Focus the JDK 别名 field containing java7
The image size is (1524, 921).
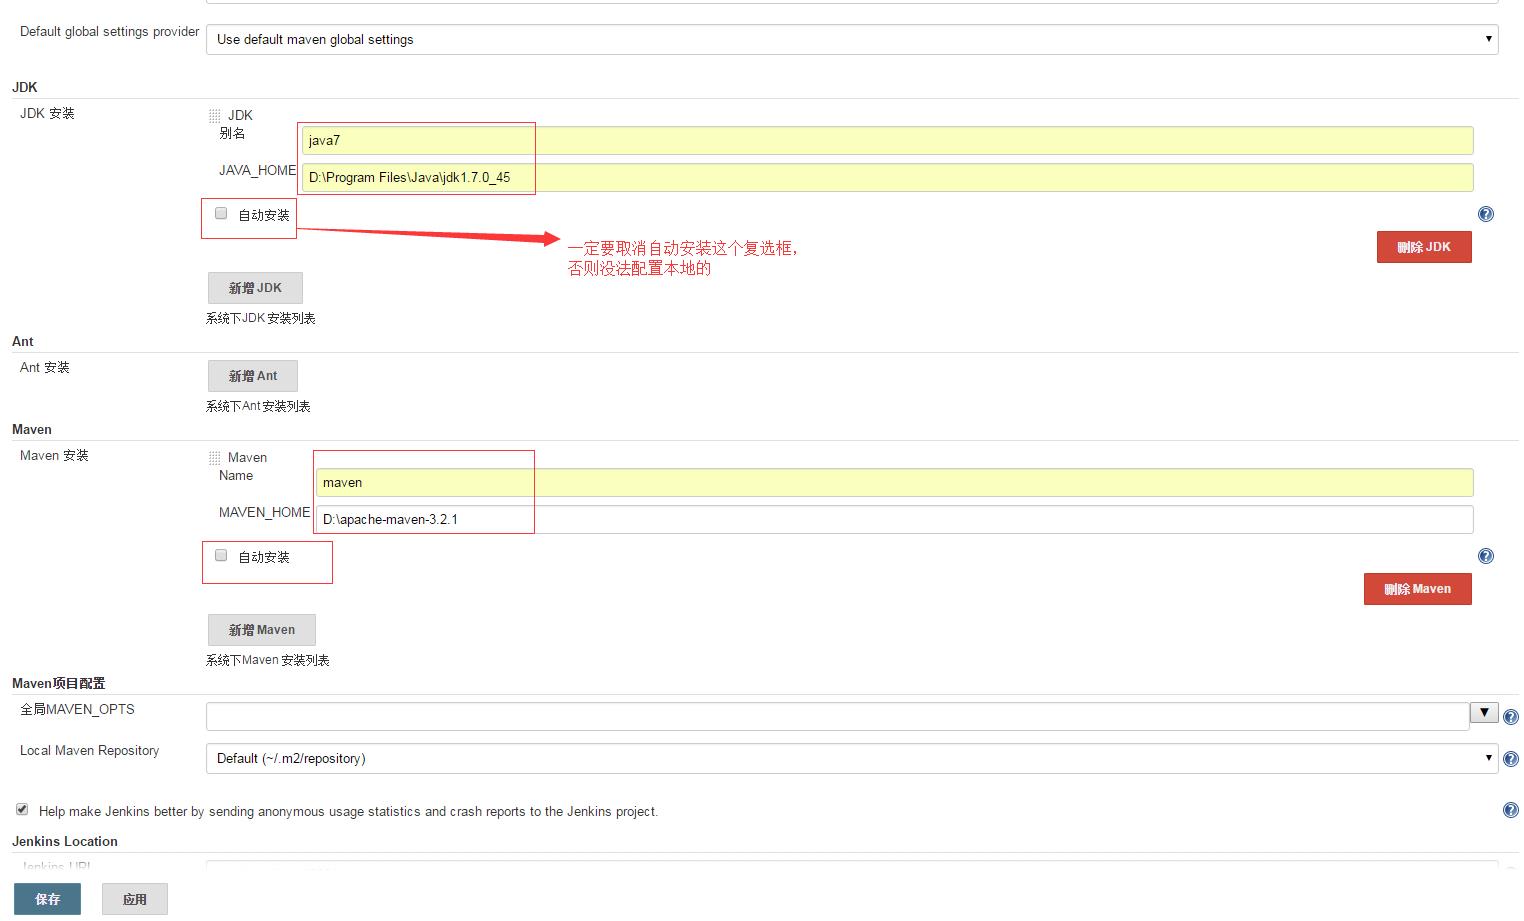[888, 140]
